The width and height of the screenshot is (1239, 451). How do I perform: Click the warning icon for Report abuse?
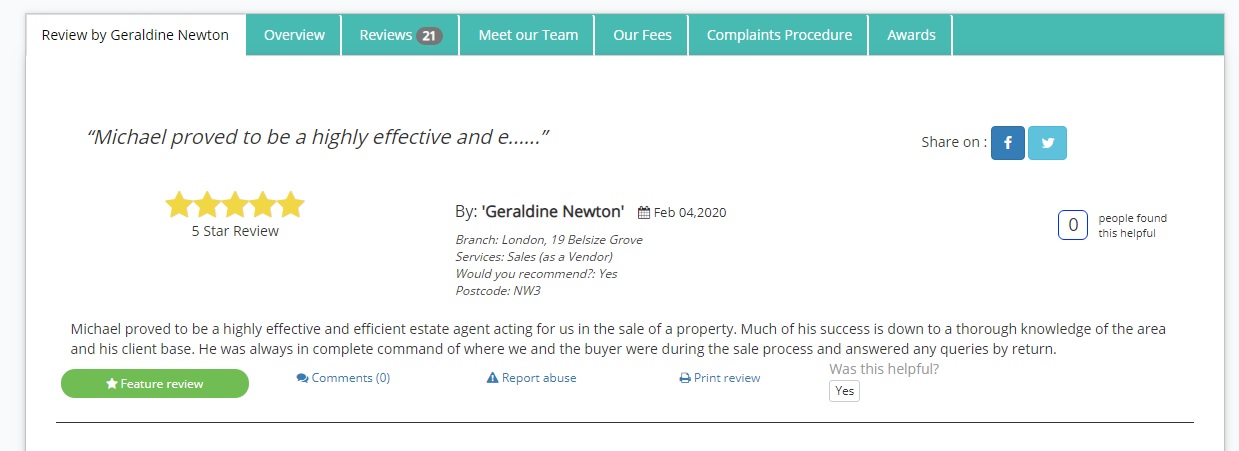[x=492, y=378]
